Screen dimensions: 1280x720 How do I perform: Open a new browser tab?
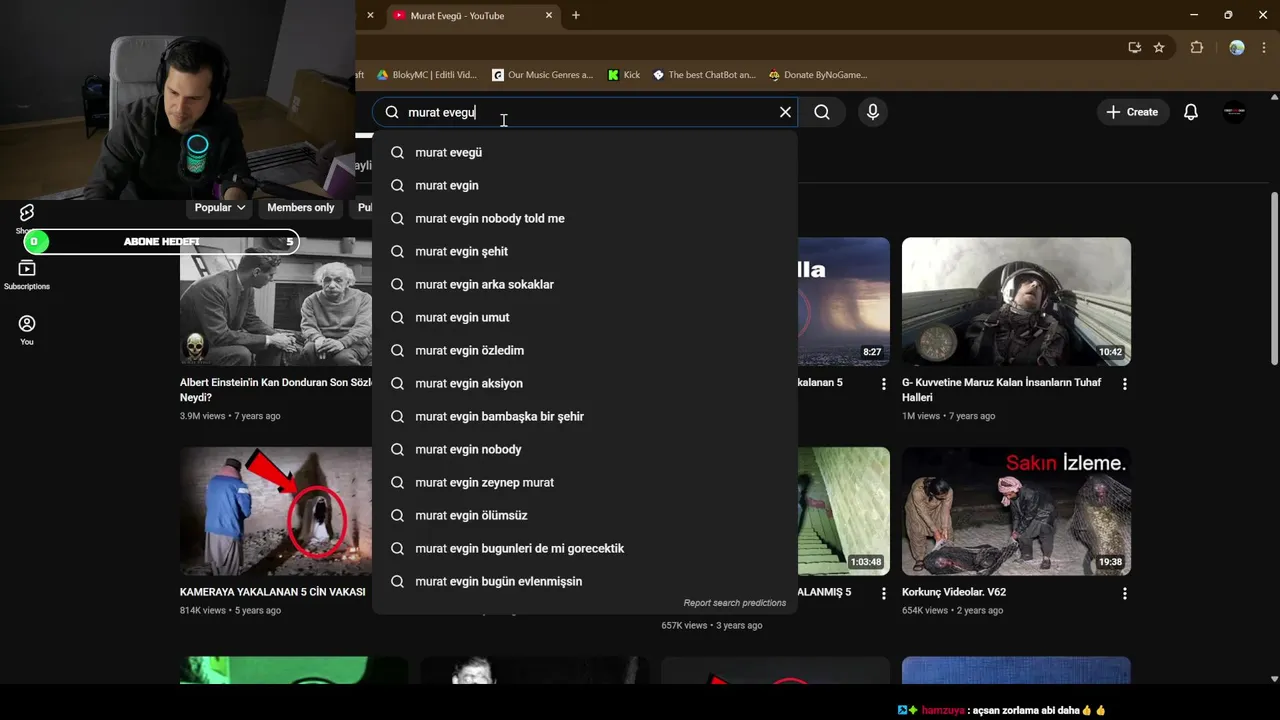pyautogui.click(x=575, y=15)
